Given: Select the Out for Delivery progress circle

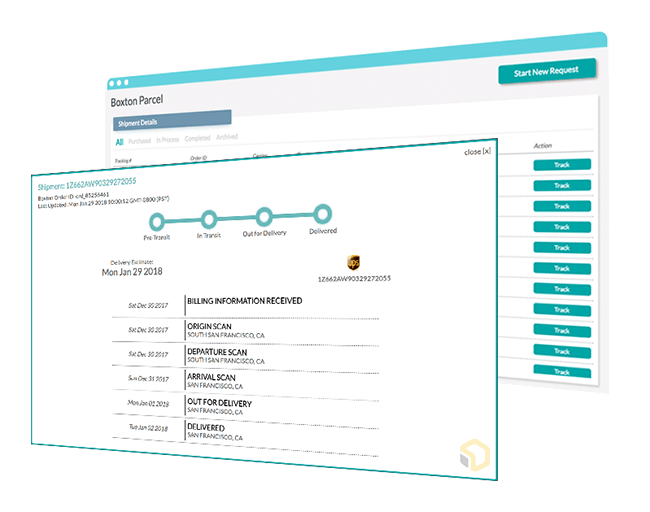Looking at the screenshot, I should point(264,216).
